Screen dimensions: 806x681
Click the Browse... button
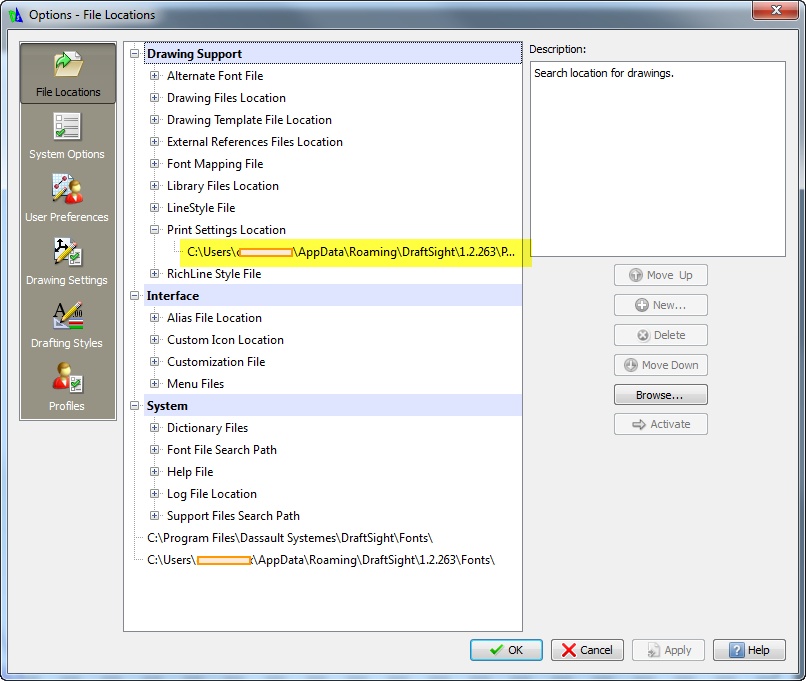point(661,395)
